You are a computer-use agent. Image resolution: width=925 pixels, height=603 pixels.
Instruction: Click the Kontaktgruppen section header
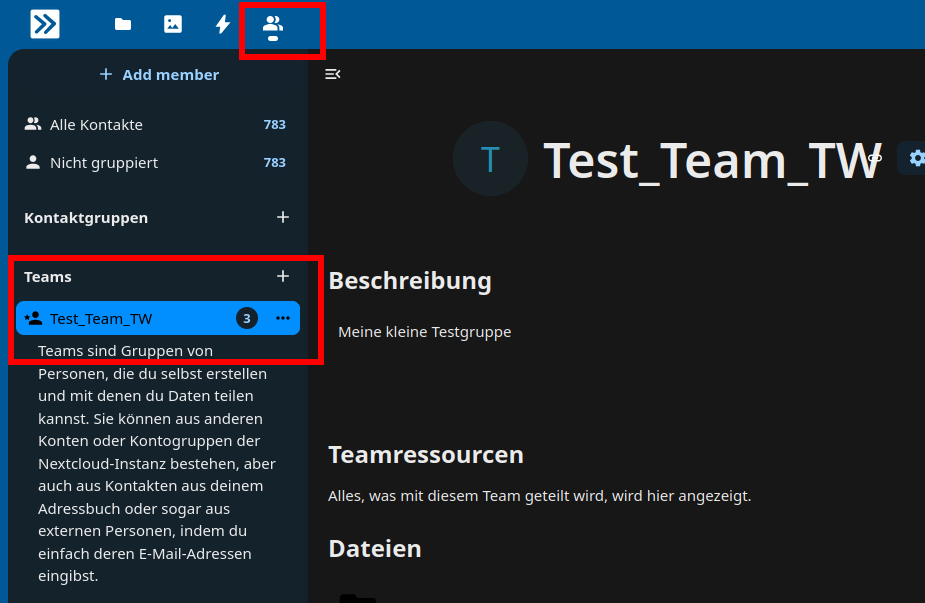point(86,217)
